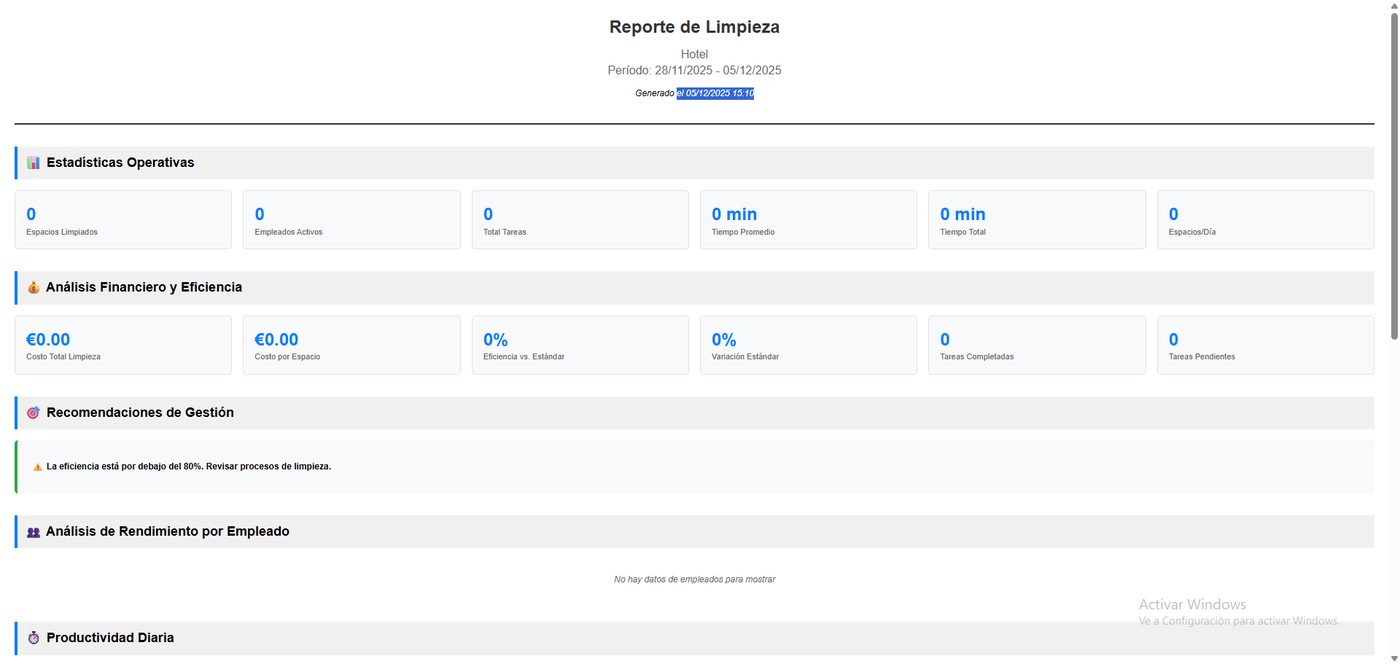Click the Variación Estándar card
Image resolution: width=1400 pixels, height=664 pixels.
pyautogui.click(x=808, y=345)
